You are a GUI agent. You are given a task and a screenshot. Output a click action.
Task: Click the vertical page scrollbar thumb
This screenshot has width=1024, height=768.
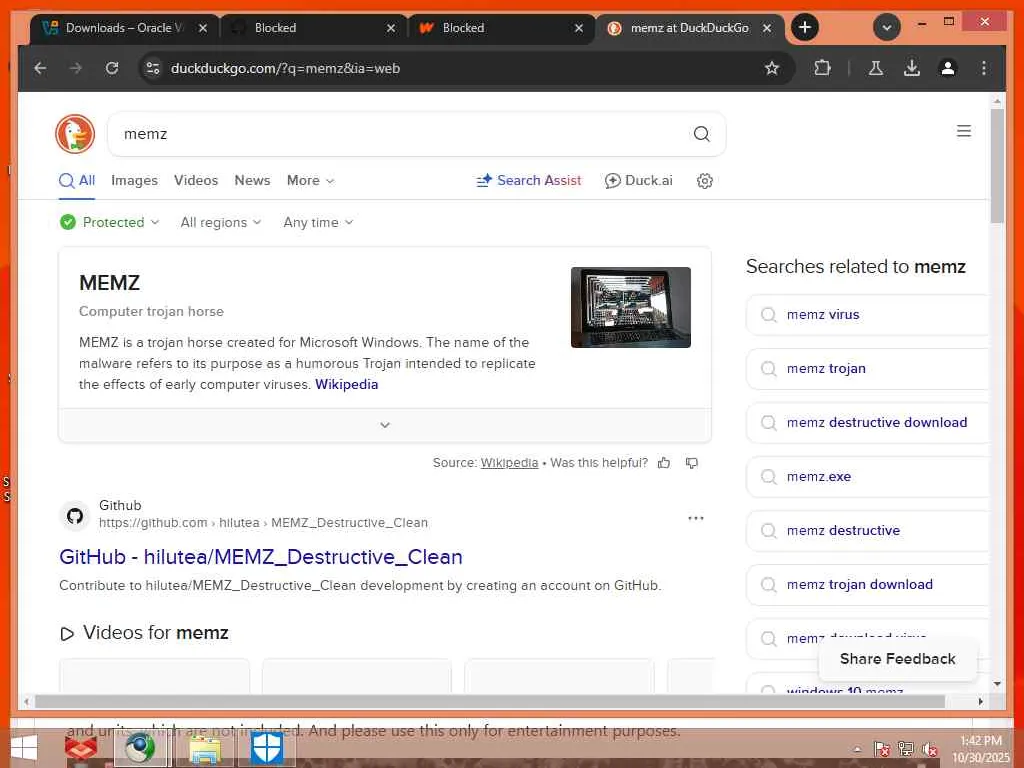click(997, 167)
